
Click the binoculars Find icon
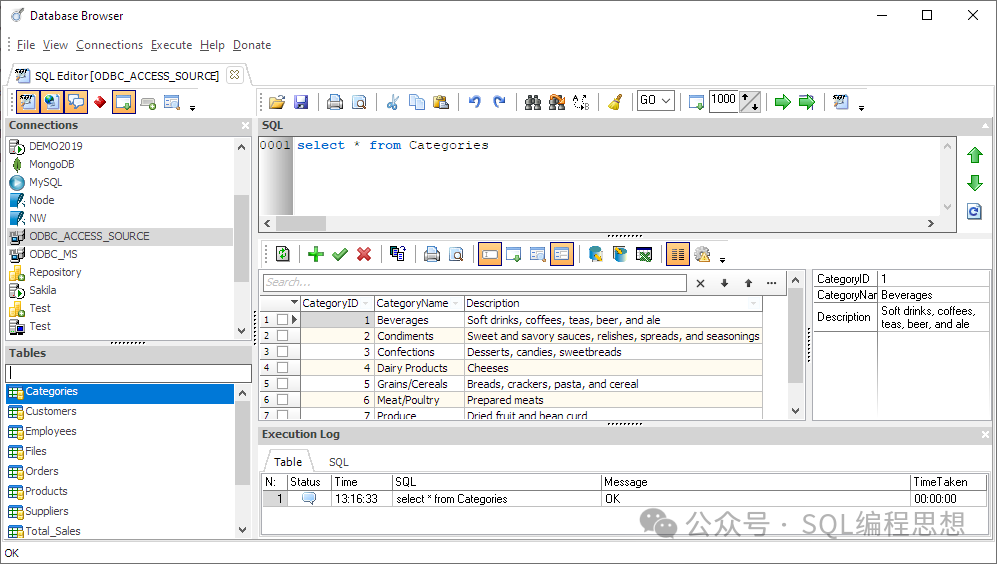(x=532, y=102)
